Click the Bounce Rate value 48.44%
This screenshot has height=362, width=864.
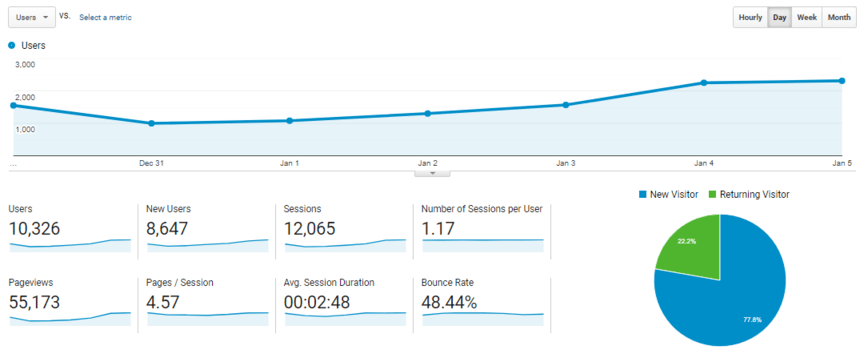pos(449,302)
